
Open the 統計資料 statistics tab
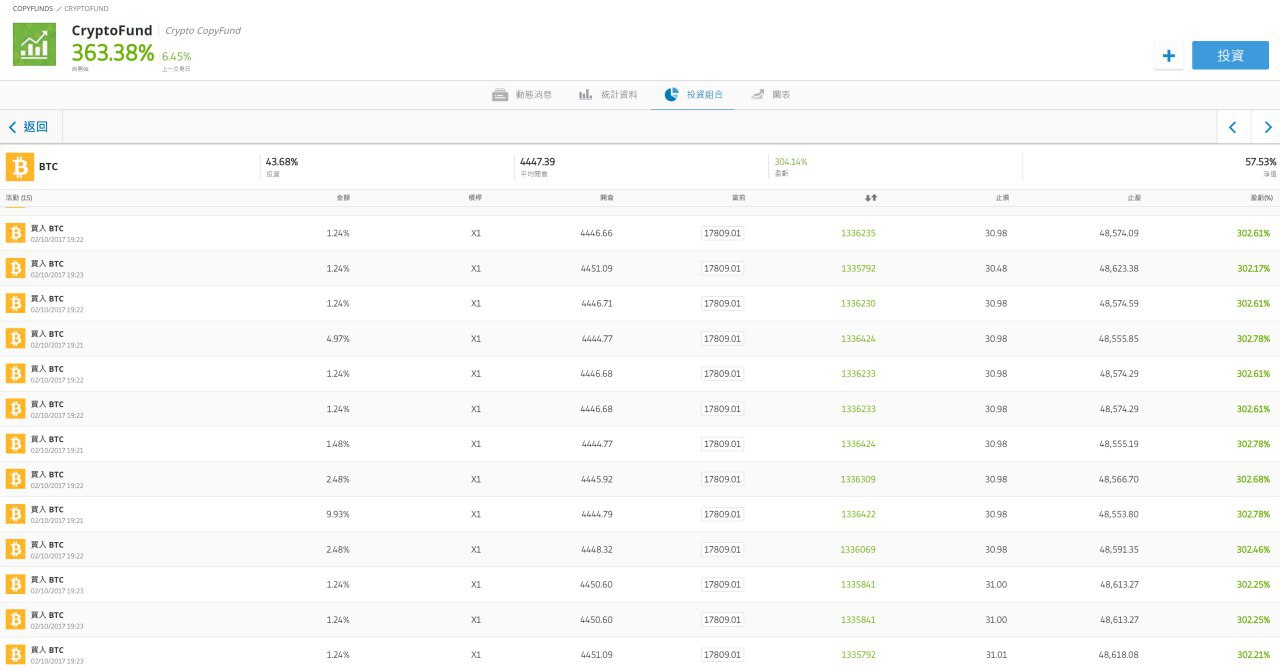pyautogui.click(x=607, y=95)
